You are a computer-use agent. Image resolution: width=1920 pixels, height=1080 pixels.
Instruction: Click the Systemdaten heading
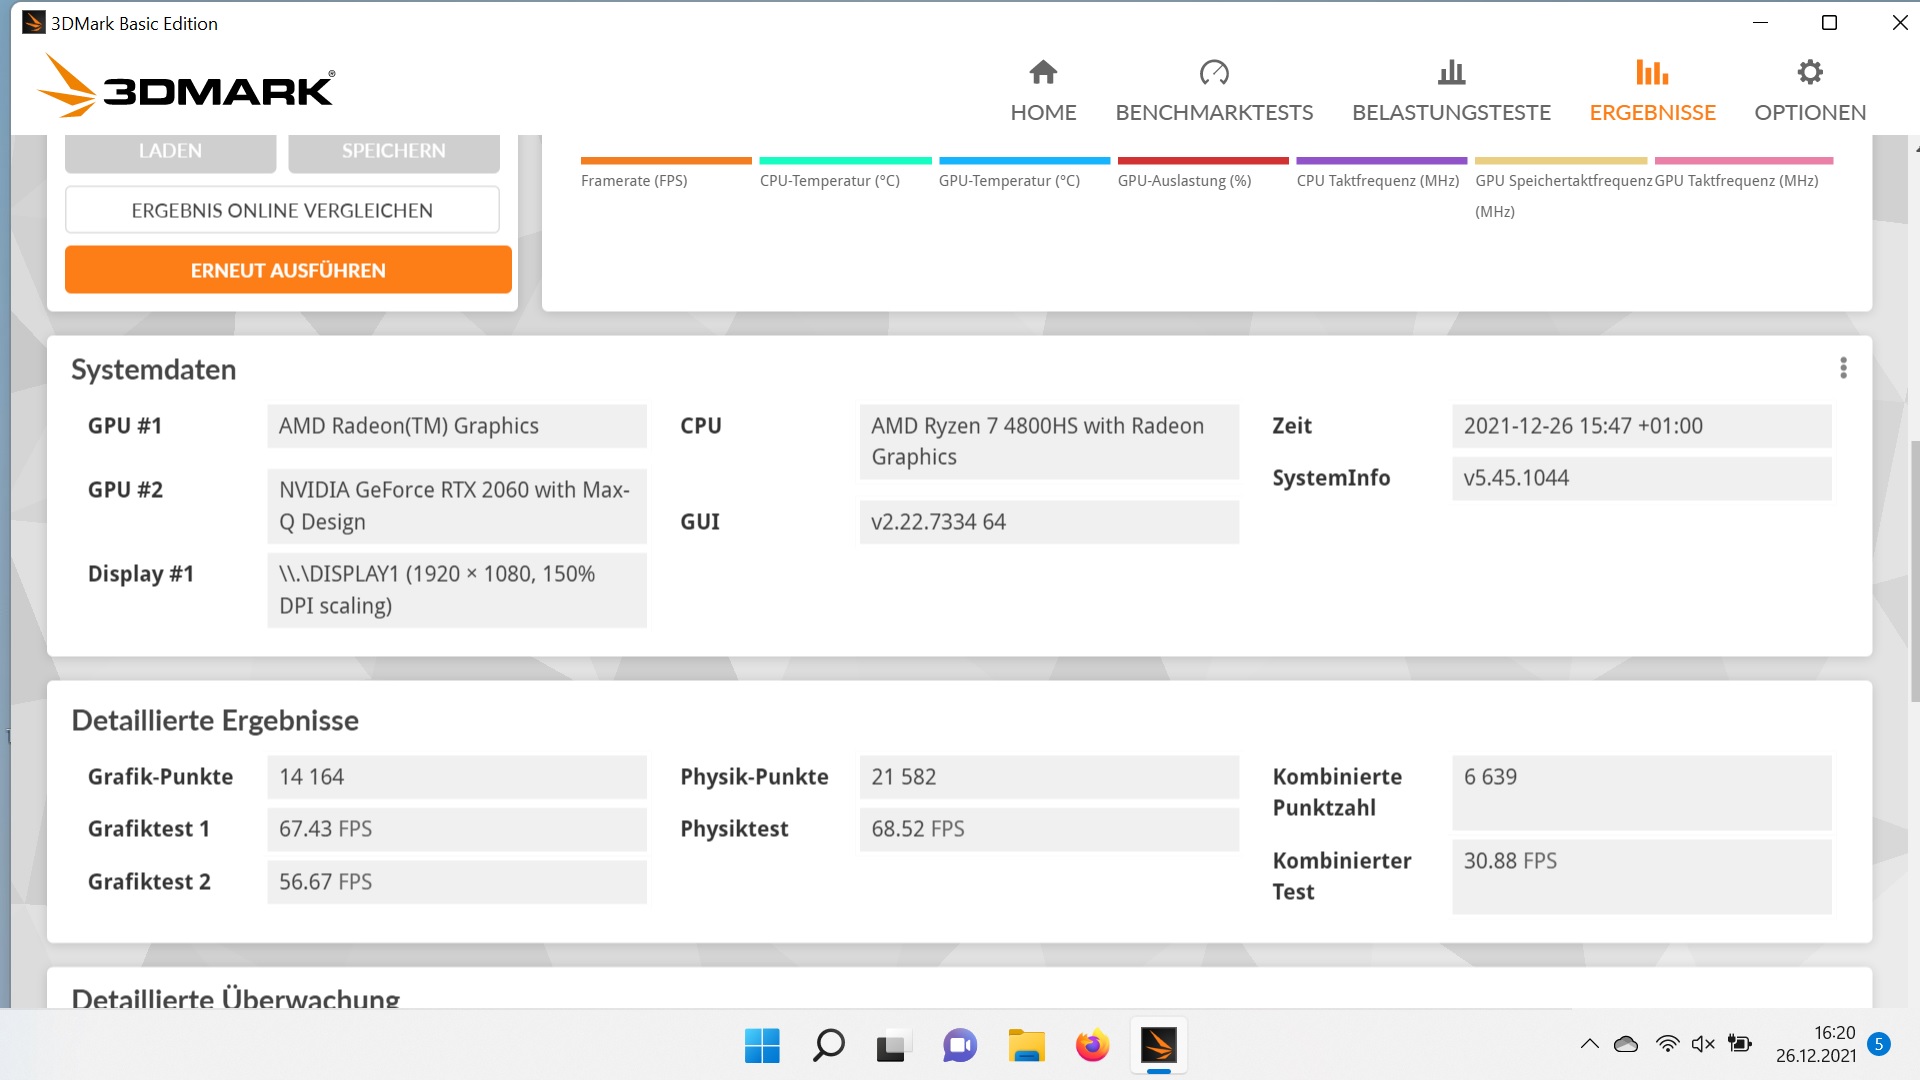click(154, 370)
